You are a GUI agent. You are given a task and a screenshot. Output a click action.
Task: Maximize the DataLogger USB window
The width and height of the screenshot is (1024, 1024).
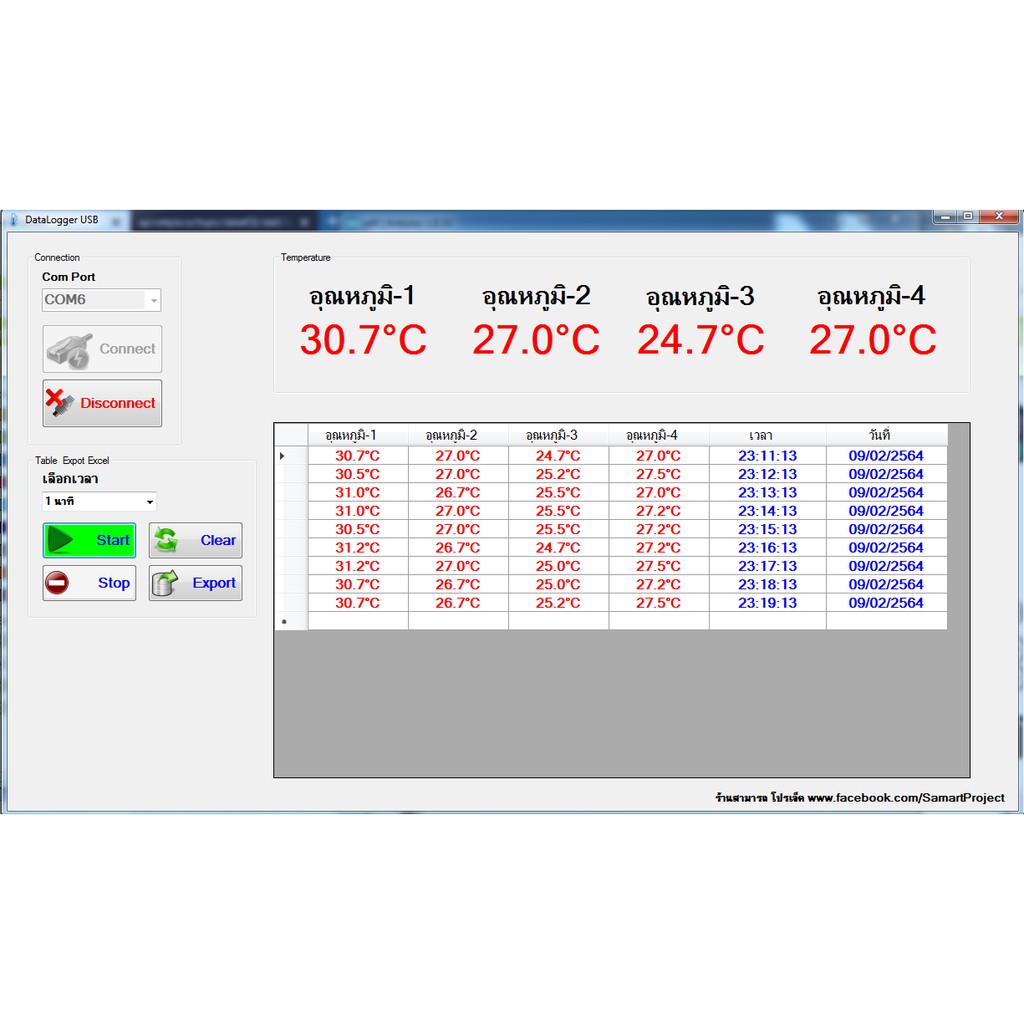(968, 216)
